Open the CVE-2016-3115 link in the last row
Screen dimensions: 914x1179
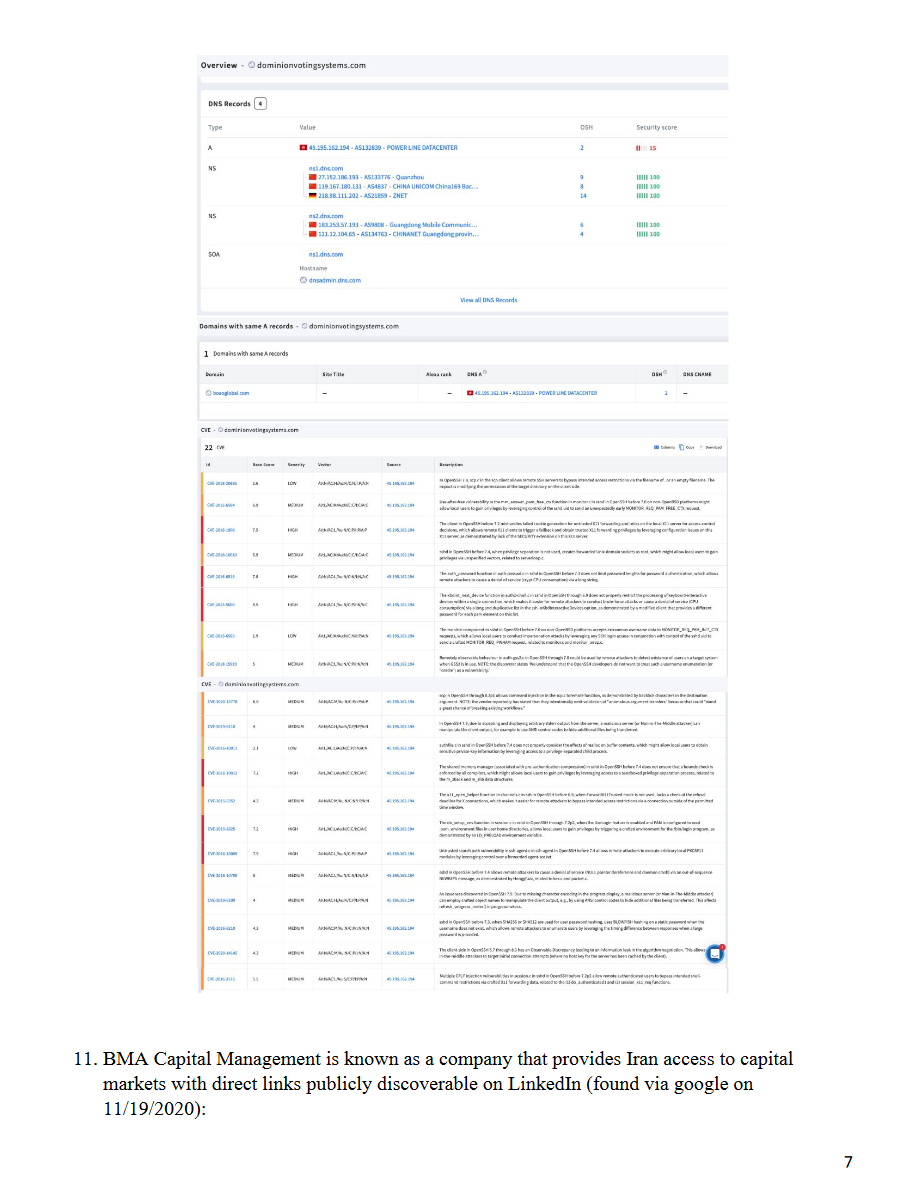(x=221, y=979)
